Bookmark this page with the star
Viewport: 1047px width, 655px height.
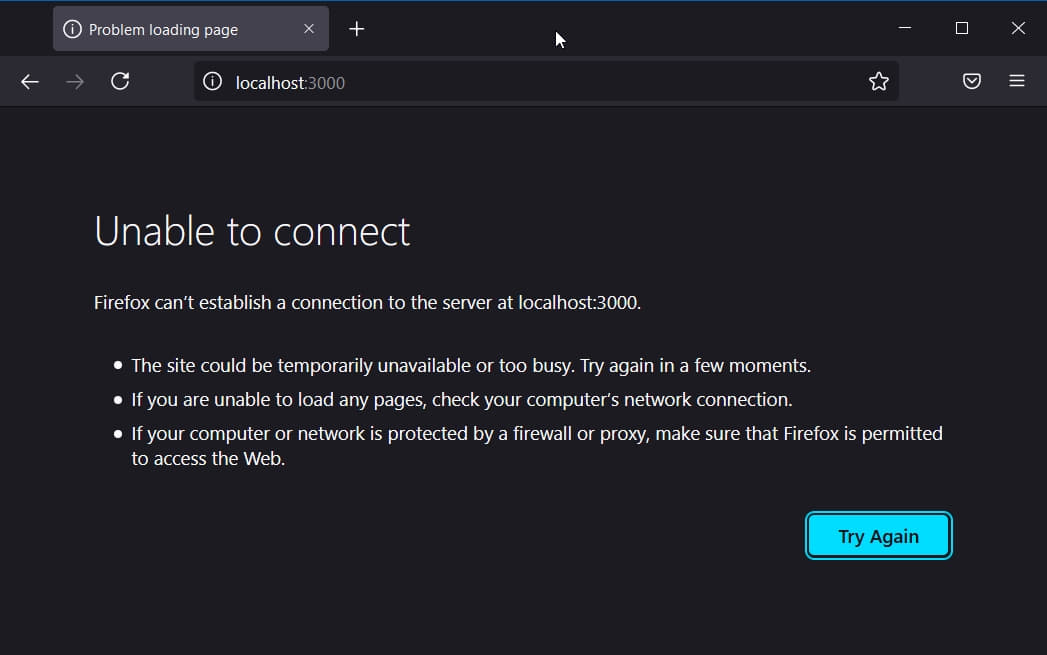(x=879, y=81)
